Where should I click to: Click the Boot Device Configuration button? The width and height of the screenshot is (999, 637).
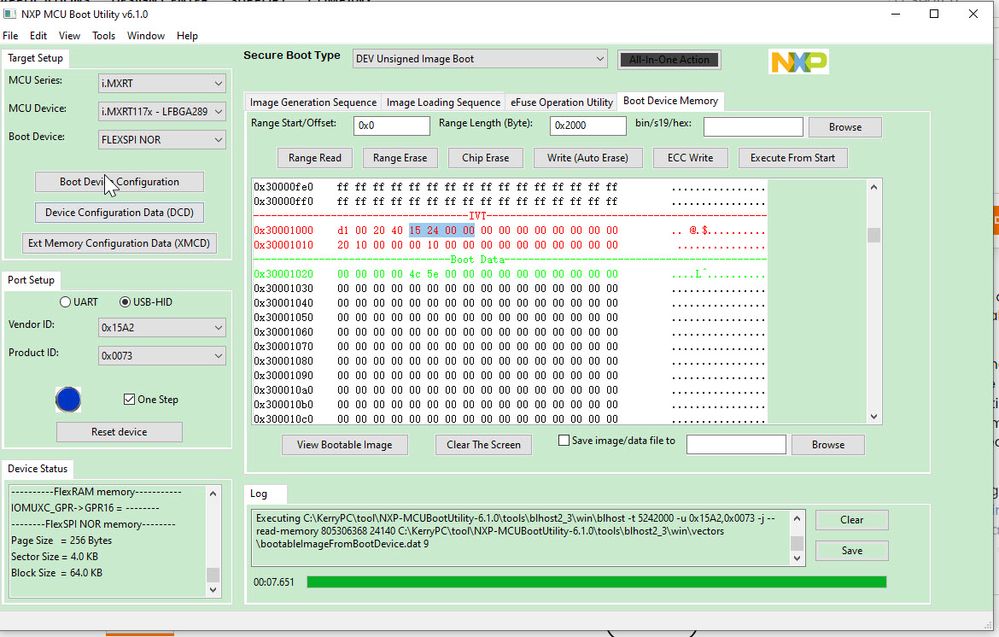pos(119,182)
